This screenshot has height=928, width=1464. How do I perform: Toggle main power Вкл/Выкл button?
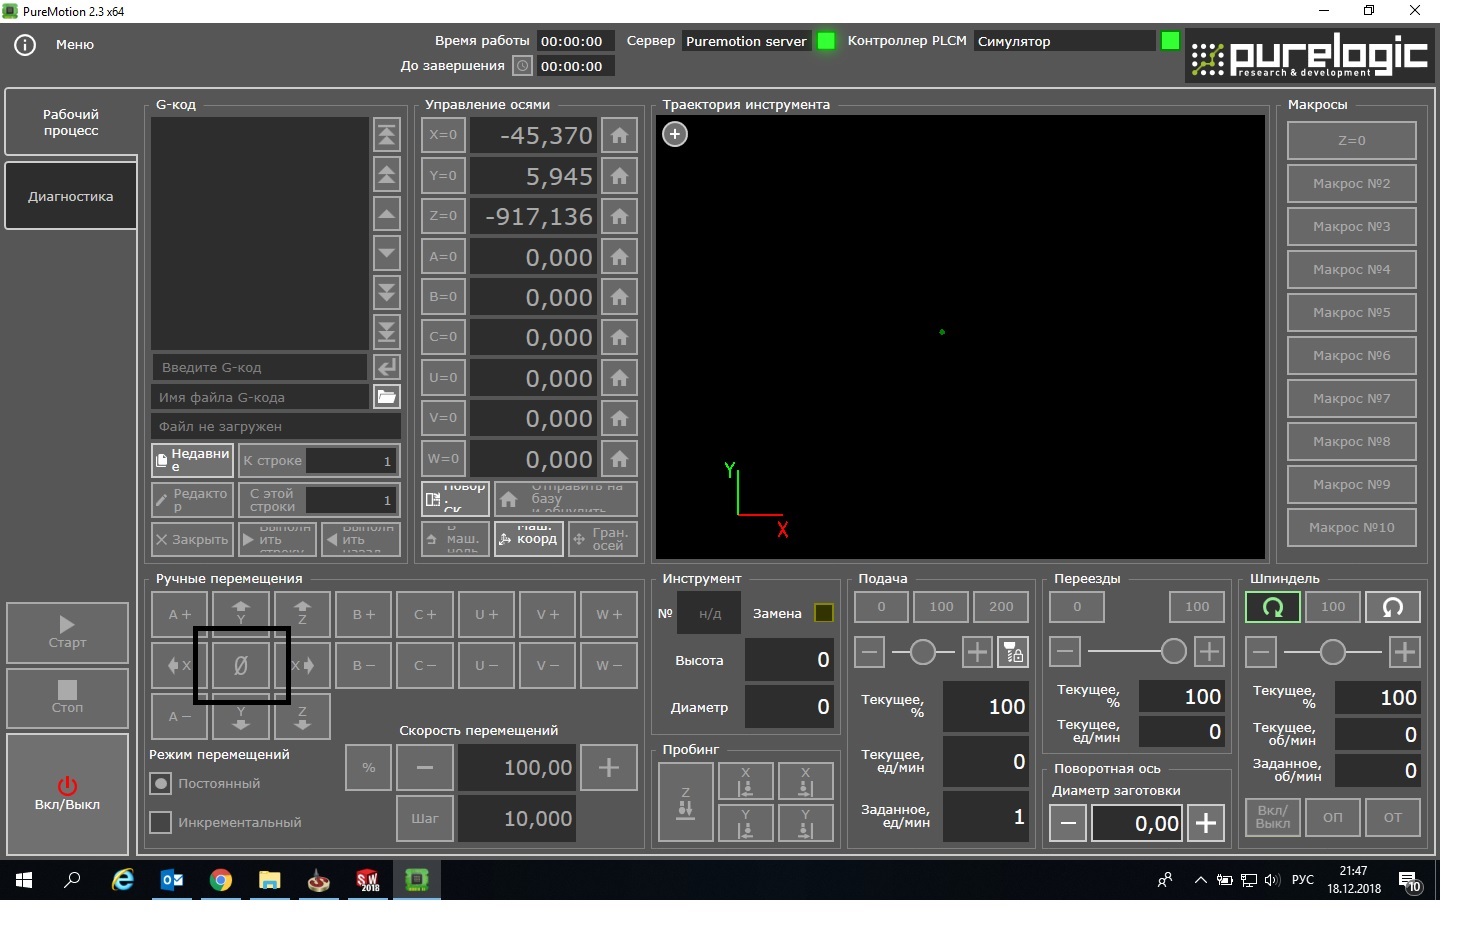coord(68,794)
